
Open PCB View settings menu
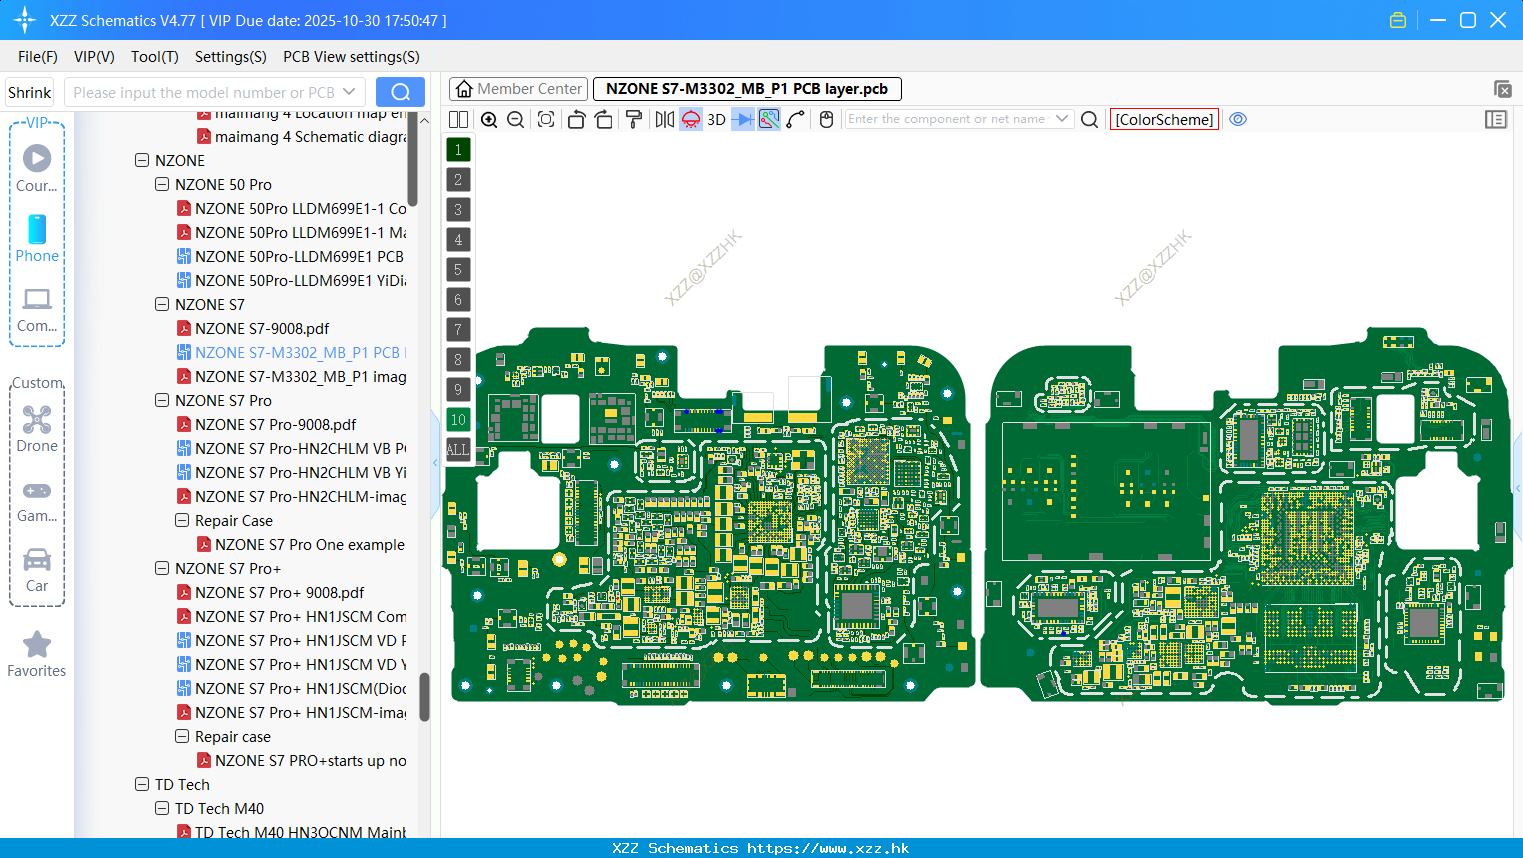point(351,57)
